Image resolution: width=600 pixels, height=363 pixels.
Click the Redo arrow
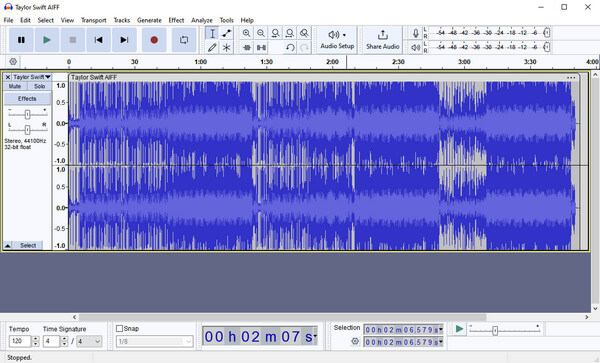304,47
